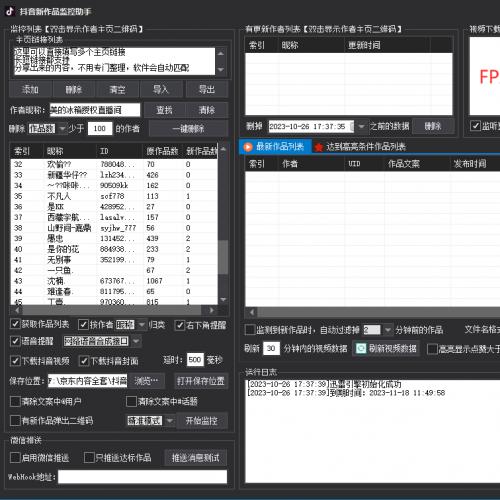
Task: Click the ID column header in monitor list
Action: point(119,151)
